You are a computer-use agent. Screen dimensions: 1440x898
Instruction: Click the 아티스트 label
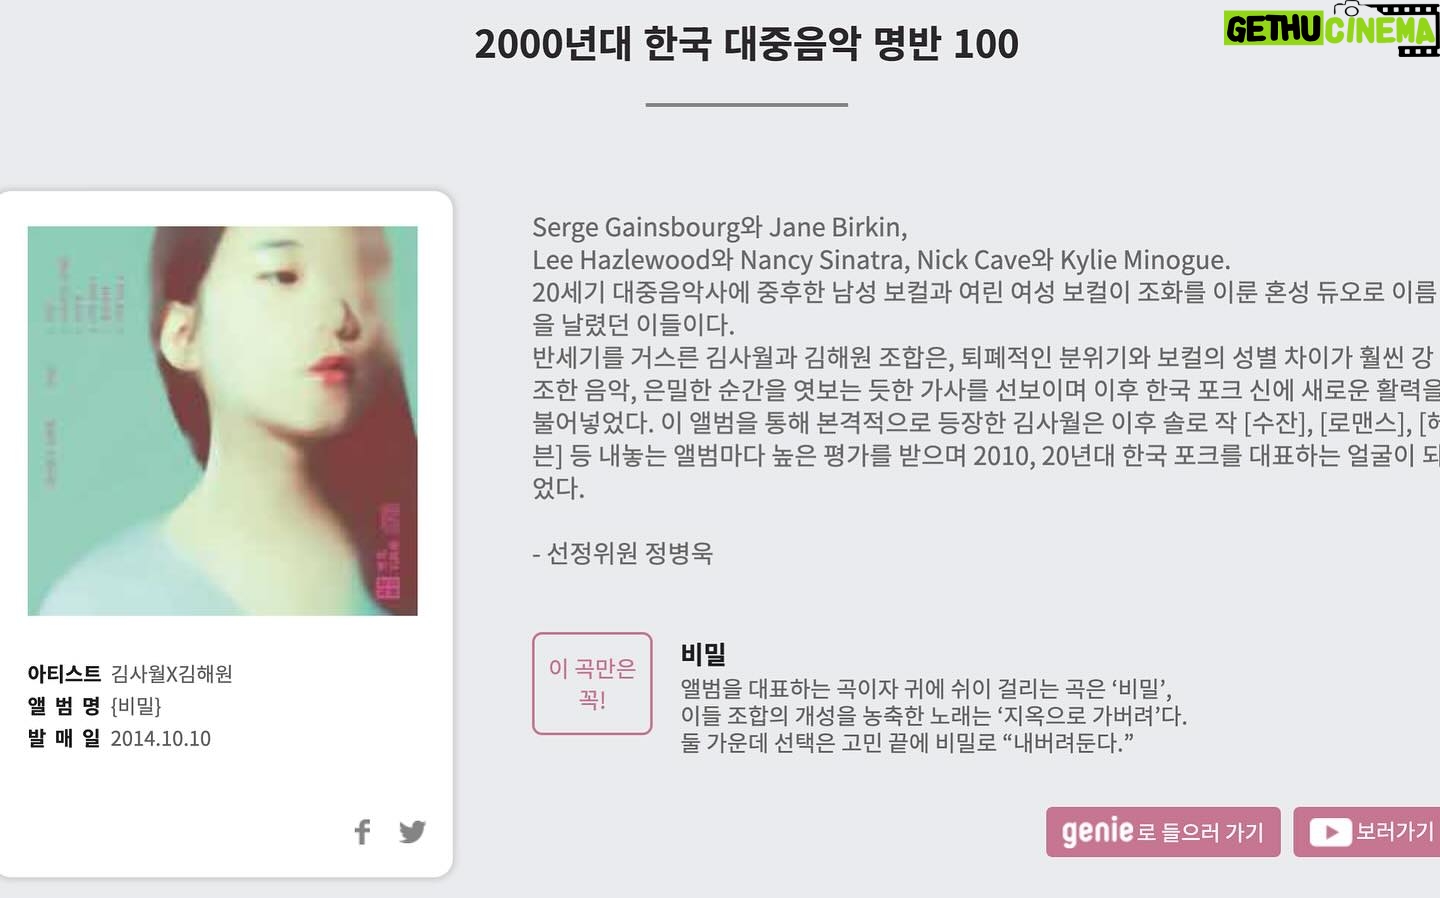click(x=64, y=674)
